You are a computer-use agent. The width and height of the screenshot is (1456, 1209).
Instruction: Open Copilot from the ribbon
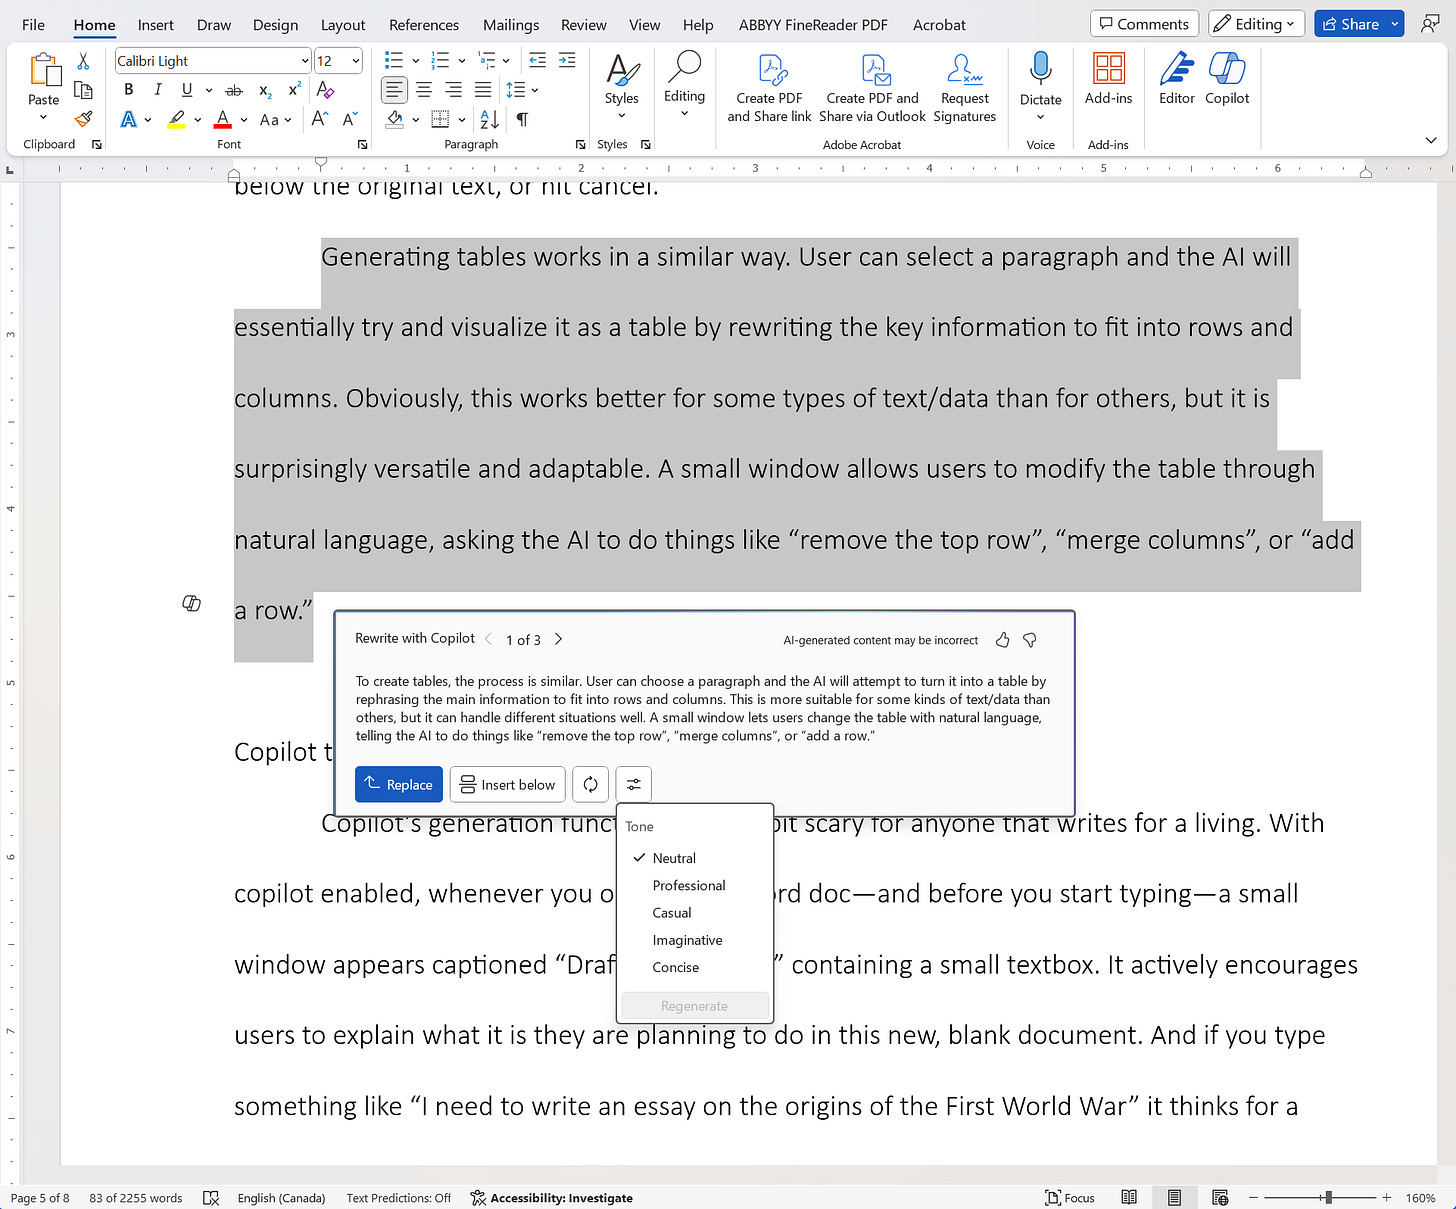coord(1227,80)
